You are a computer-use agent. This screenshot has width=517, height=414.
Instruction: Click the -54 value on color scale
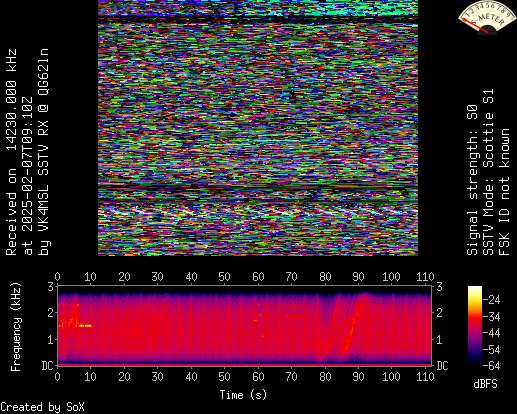[x=492, y=350]
